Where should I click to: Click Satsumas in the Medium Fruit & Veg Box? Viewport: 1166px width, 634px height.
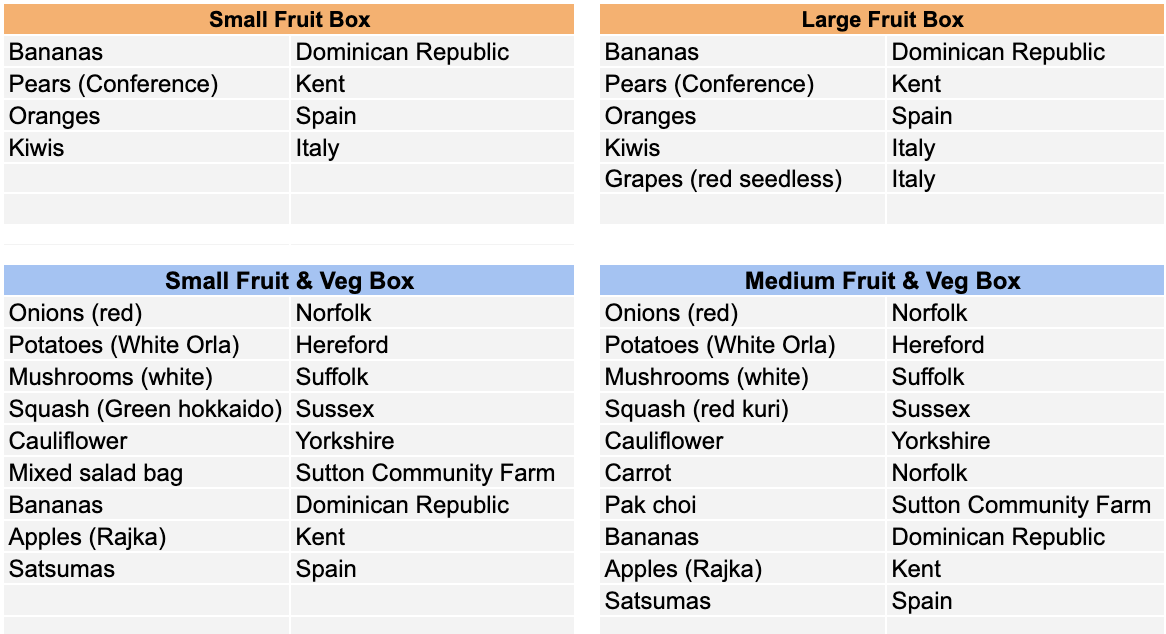tap(742, 601)
